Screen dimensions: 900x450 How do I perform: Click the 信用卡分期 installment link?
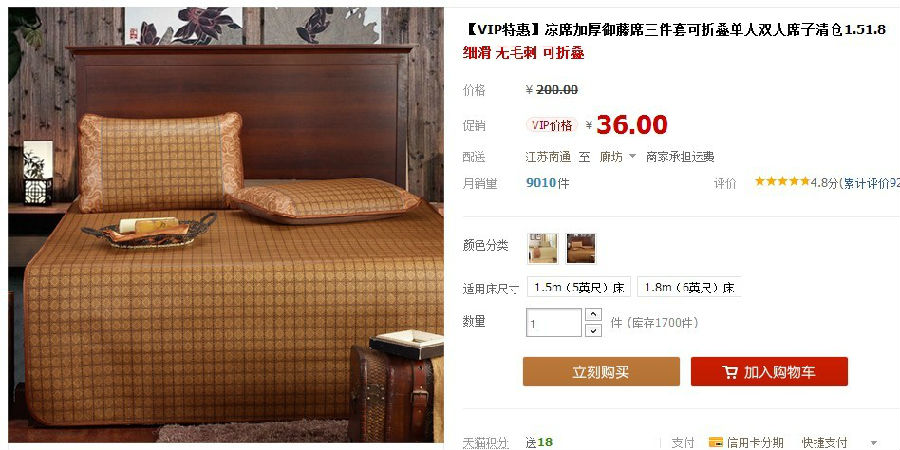pos(755,443)
